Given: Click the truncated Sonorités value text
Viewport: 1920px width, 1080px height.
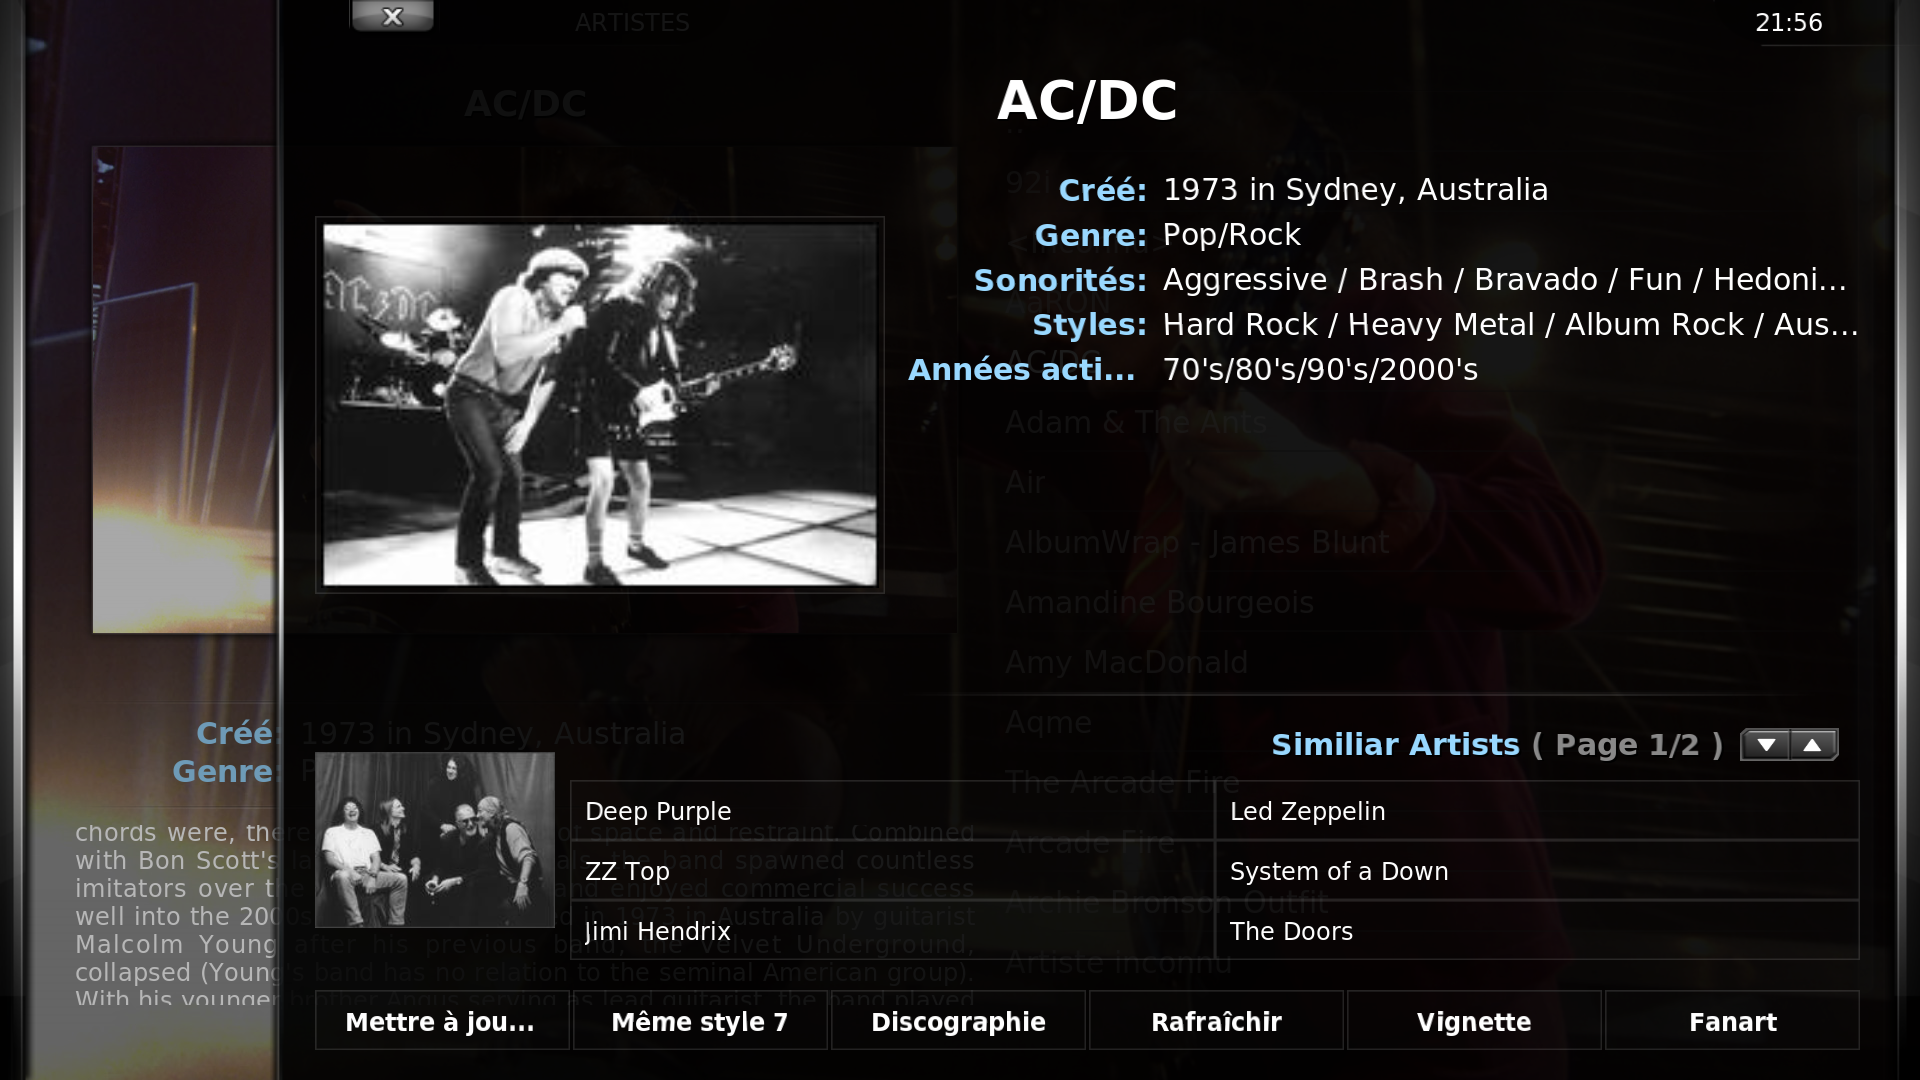Looking at the screenshot, I should pyautogui.click(x=1504, y=280).
